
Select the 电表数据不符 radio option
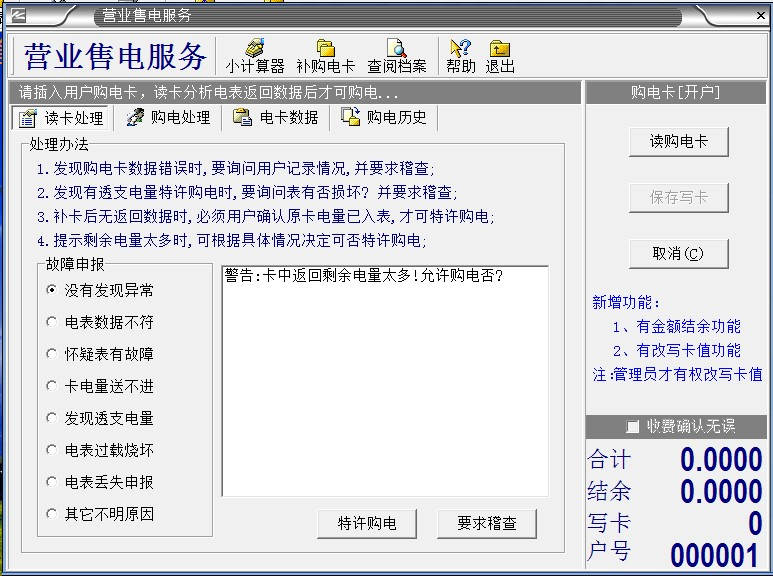click(52, 322)
